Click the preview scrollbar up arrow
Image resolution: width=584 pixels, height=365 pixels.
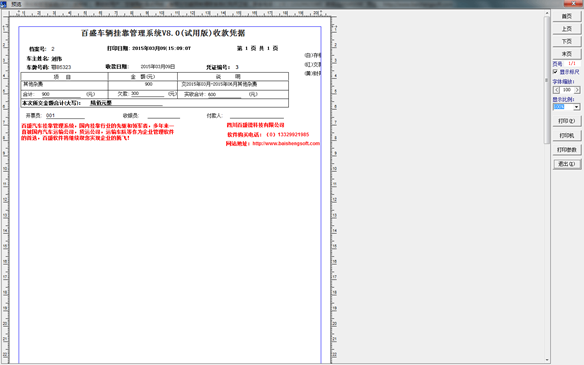[x=547, y=13]
